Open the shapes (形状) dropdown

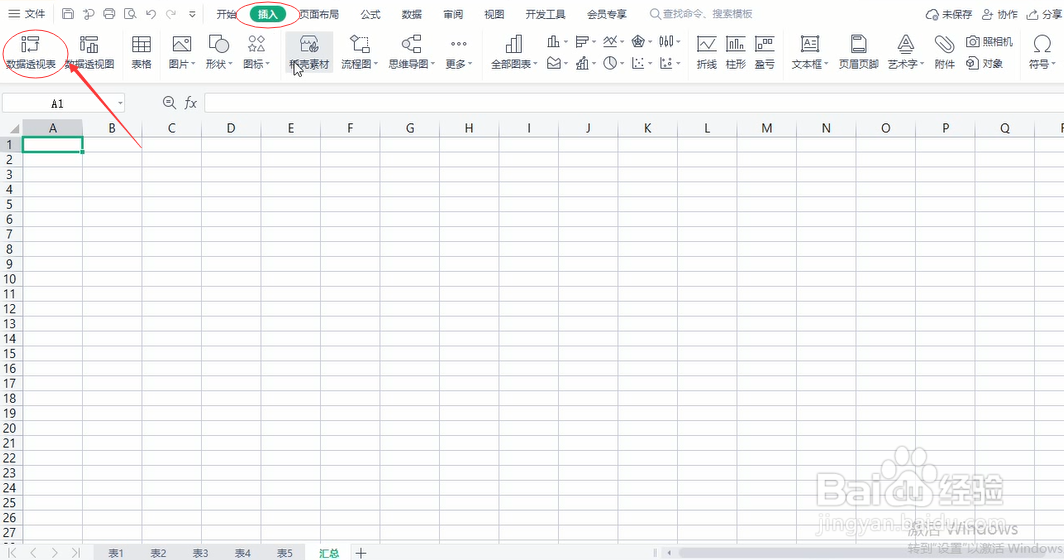tap(218, 53)
